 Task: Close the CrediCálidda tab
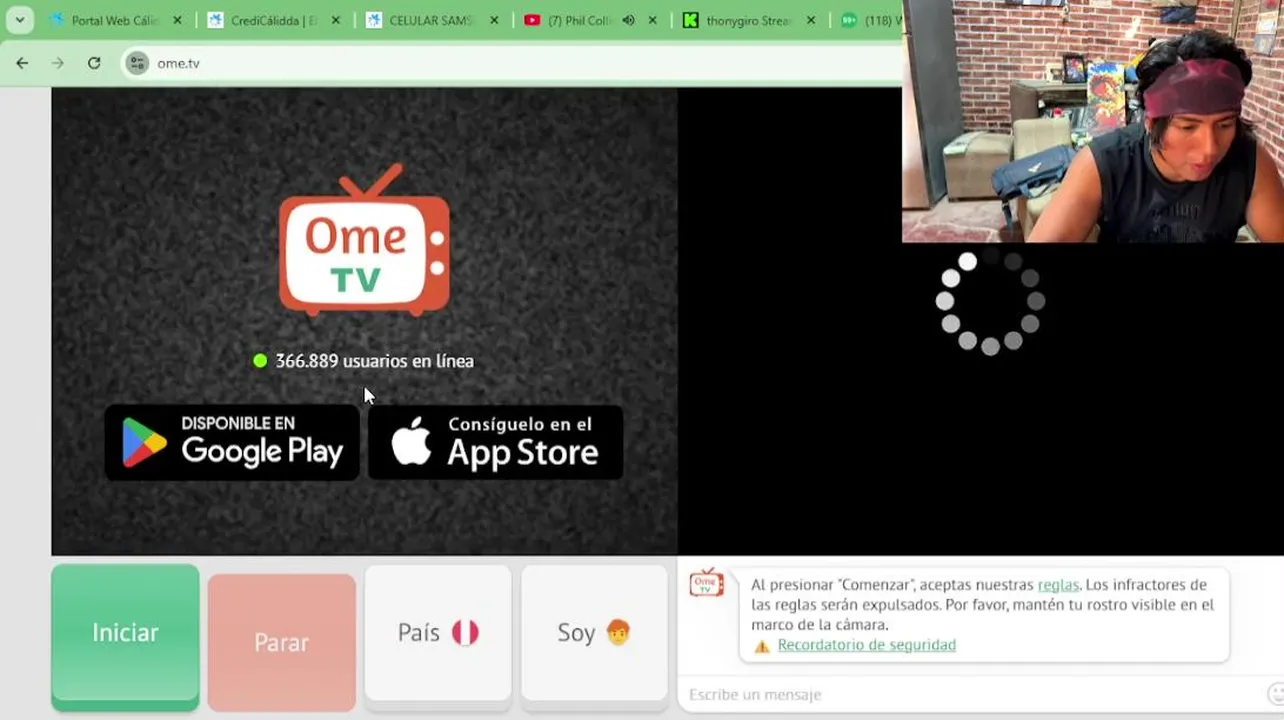tap(335, 20)
